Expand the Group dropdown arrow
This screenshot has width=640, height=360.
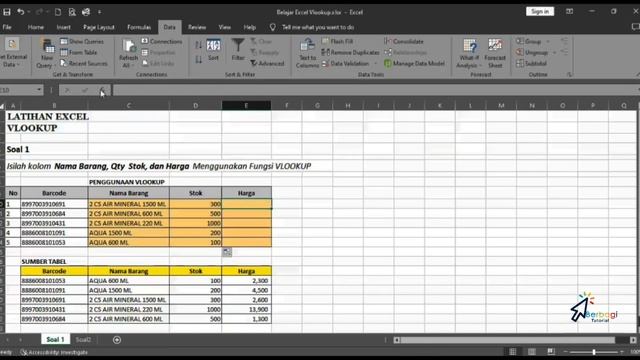pyautogui.click(x=548, y=42)
